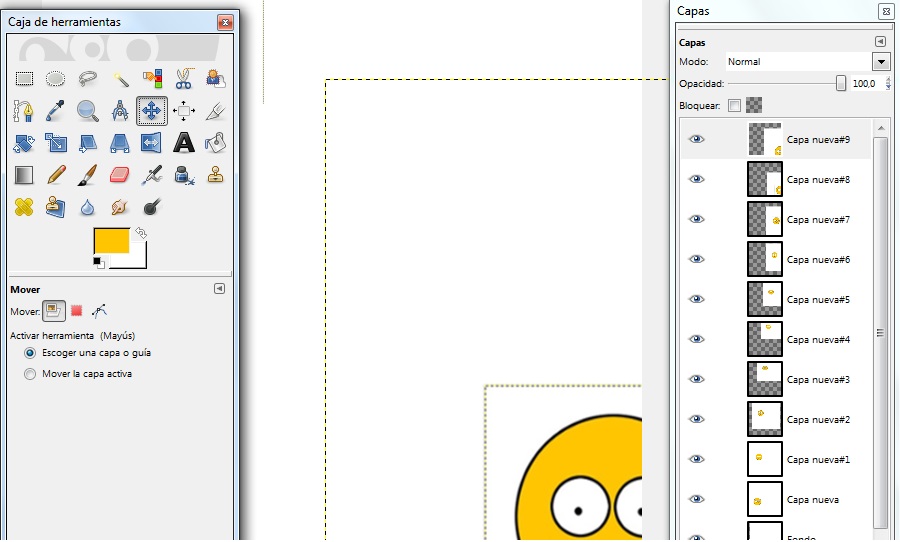Select the Rotate tool
The height and width of the screenshot is (542, 900).
24,143
